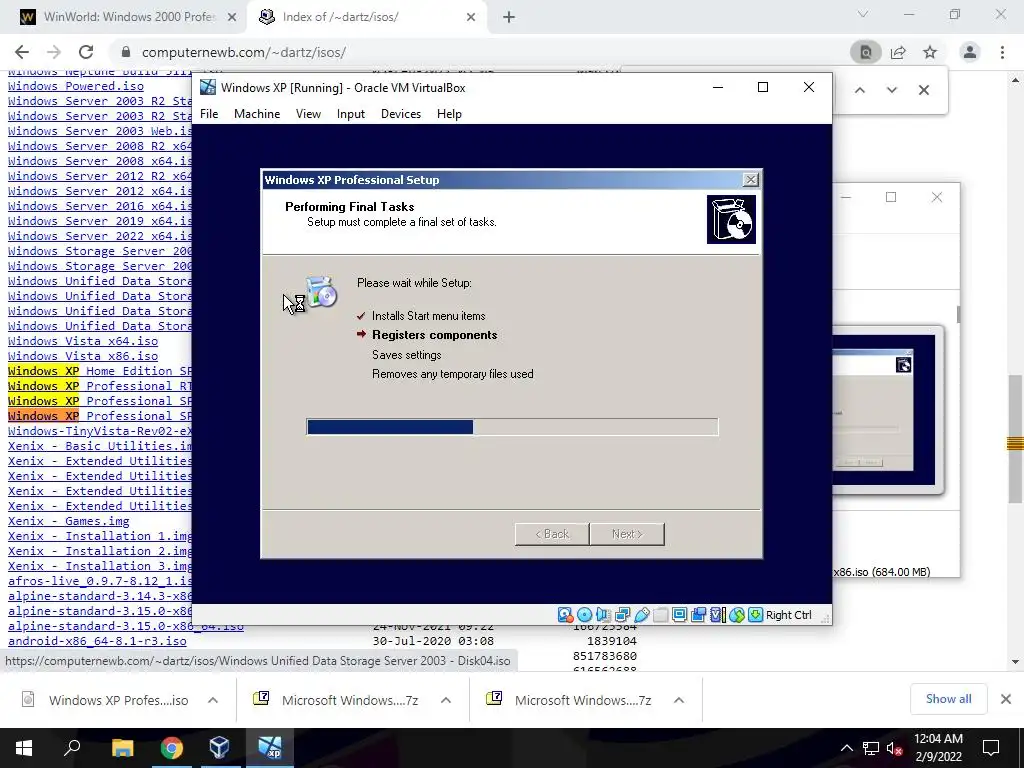The width and height of the screenshot is (1024, 768).
Task: Open Chrome's three-dot menu
Action: pos(1002,52)
